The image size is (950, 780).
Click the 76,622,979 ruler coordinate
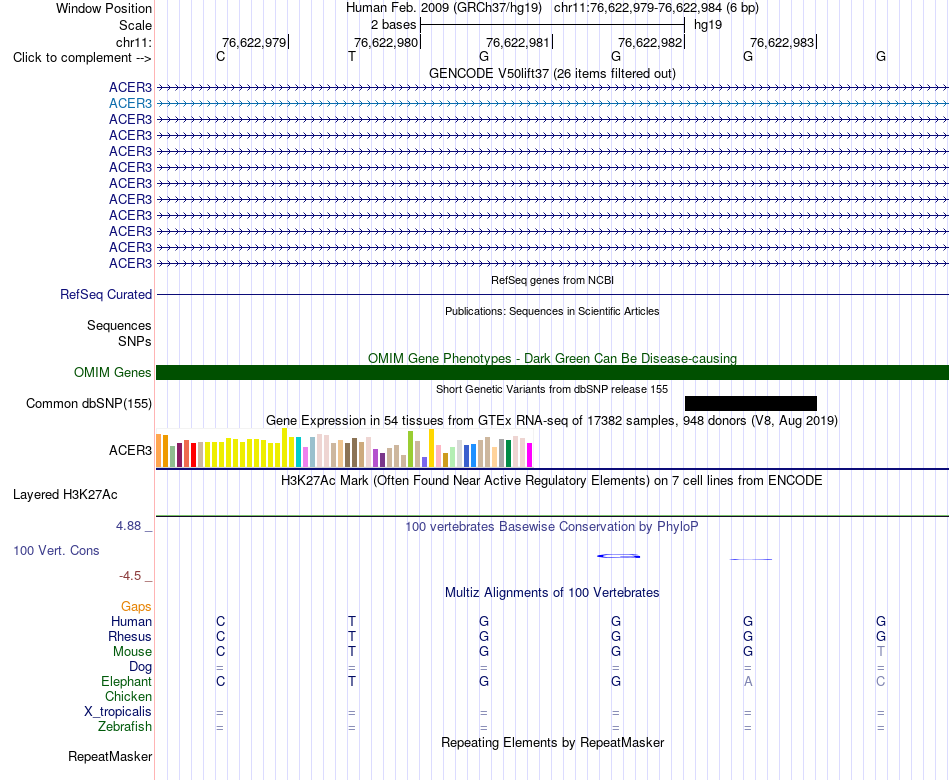coord(254,42)
